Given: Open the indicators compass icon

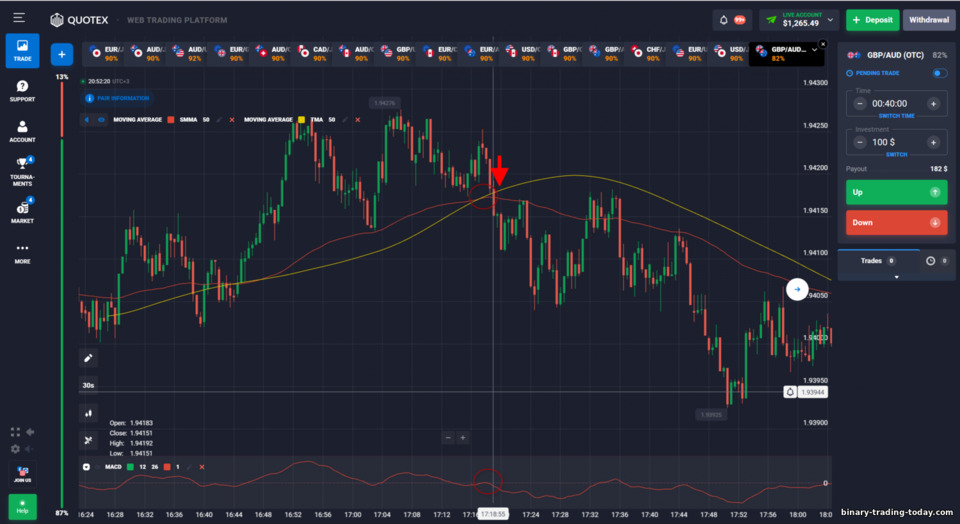Looking at the screenshot, I should click(88, 440).
